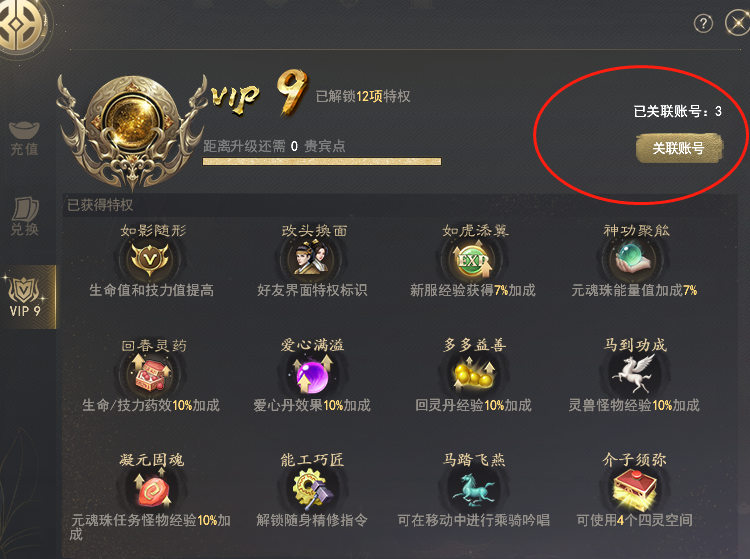Click the 多多益善 gold coins icon
750x559 pixels.
pyautogui.click(x=474, y=374)
